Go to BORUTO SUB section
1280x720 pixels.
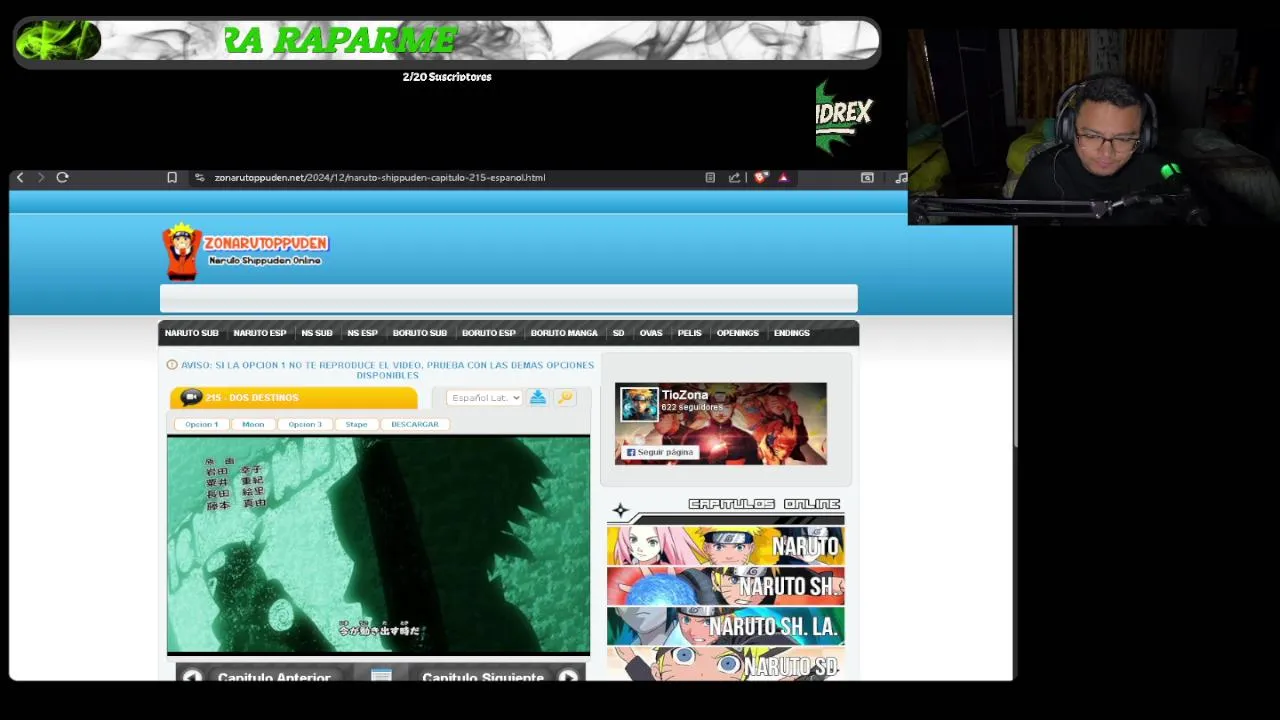pos(419,333)
